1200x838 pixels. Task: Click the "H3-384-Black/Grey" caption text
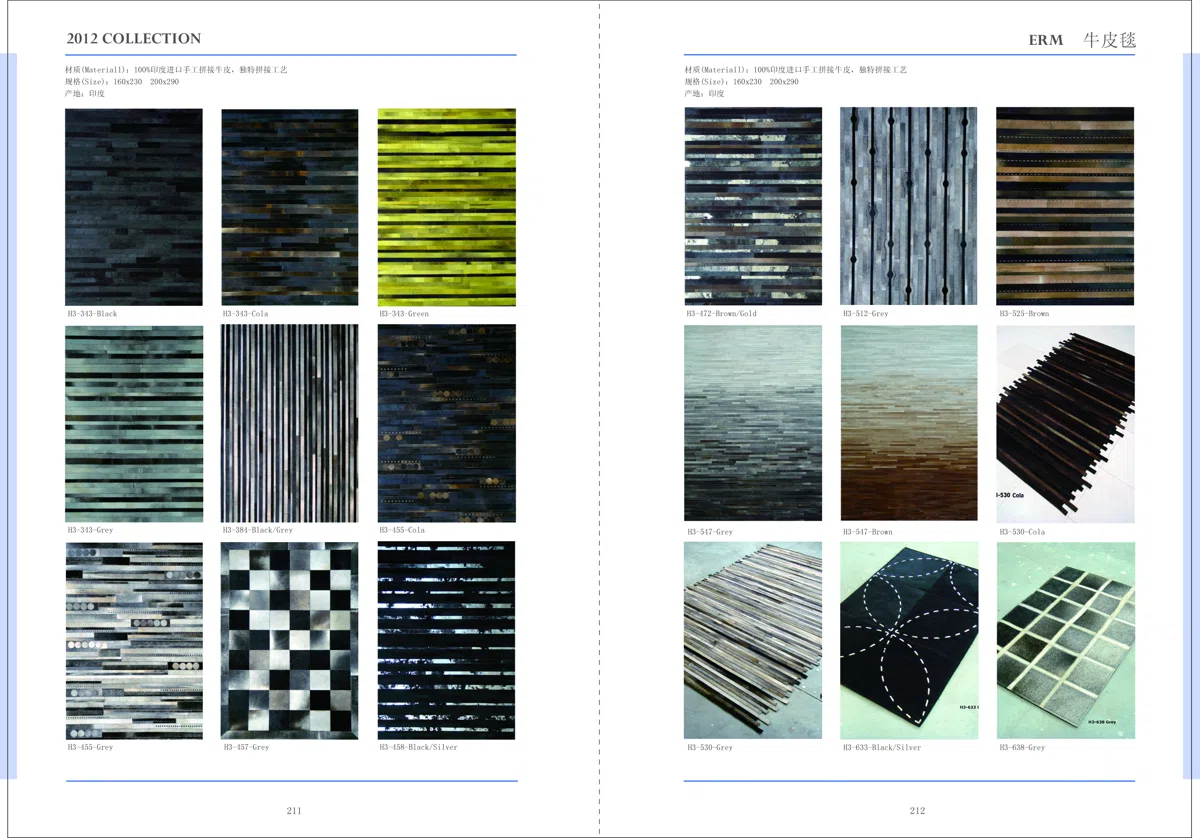(x=259, y=530)
